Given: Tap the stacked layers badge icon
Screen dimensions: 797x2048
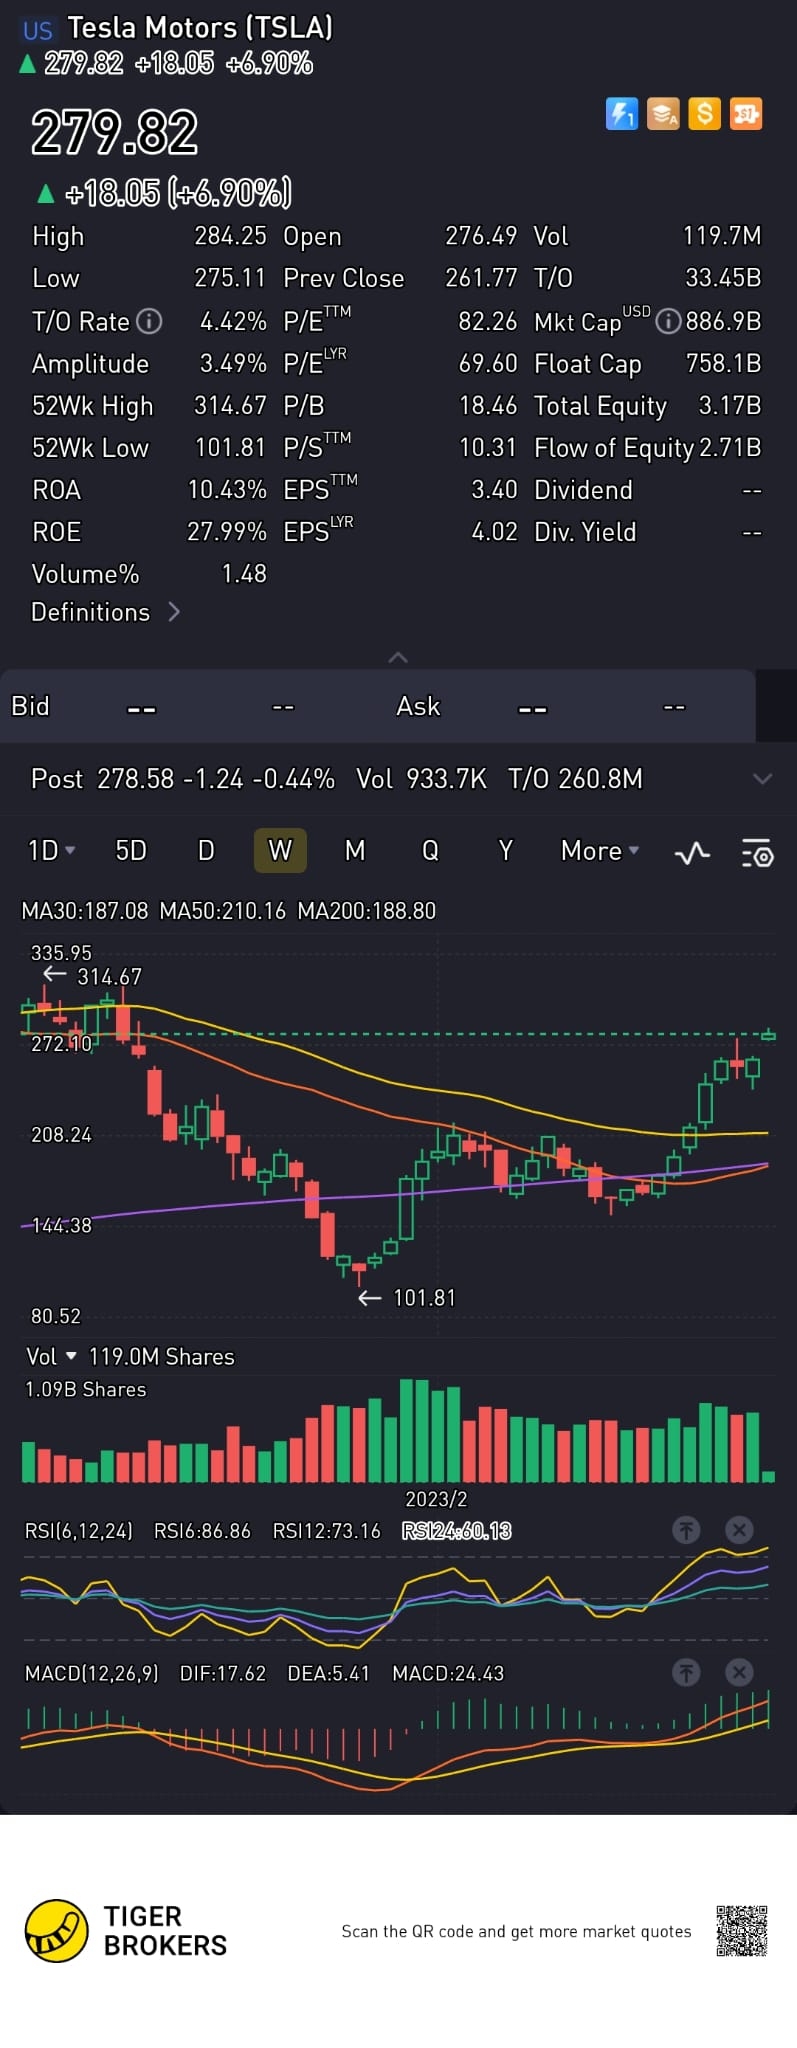Looking at the screenshot, I should (x=663, y=114).
